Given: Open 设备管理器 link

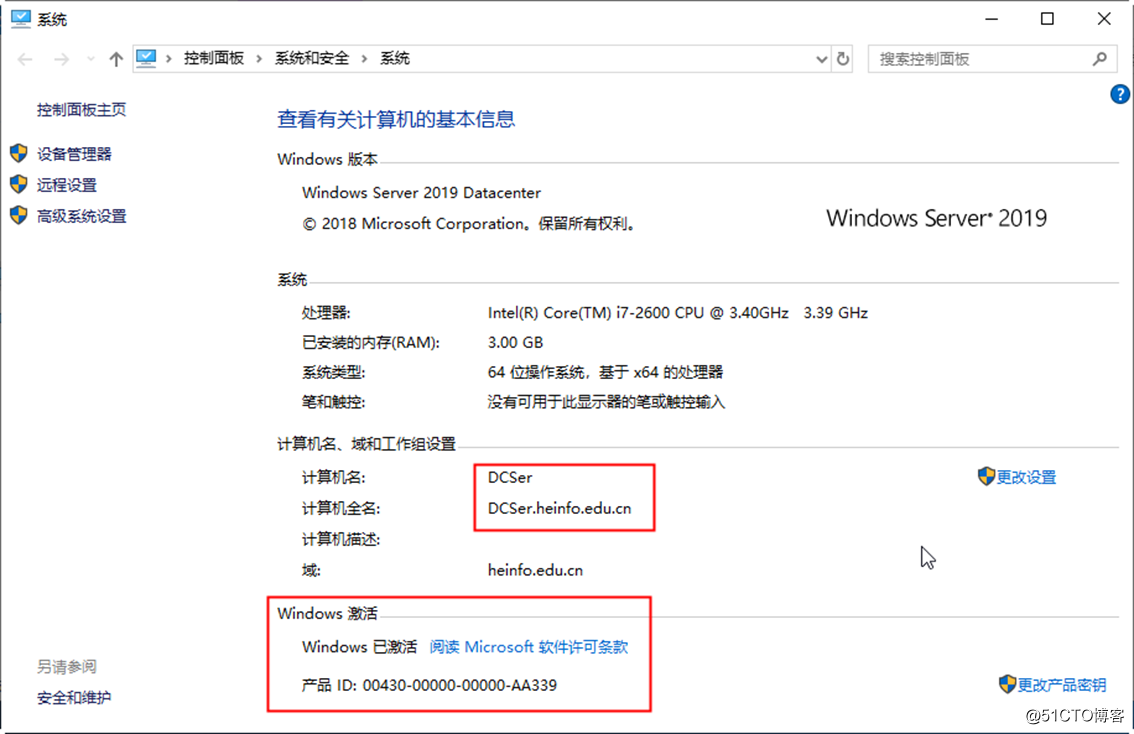Looking at the screenshot, I should pyautogui.click(x=74, y=154).
